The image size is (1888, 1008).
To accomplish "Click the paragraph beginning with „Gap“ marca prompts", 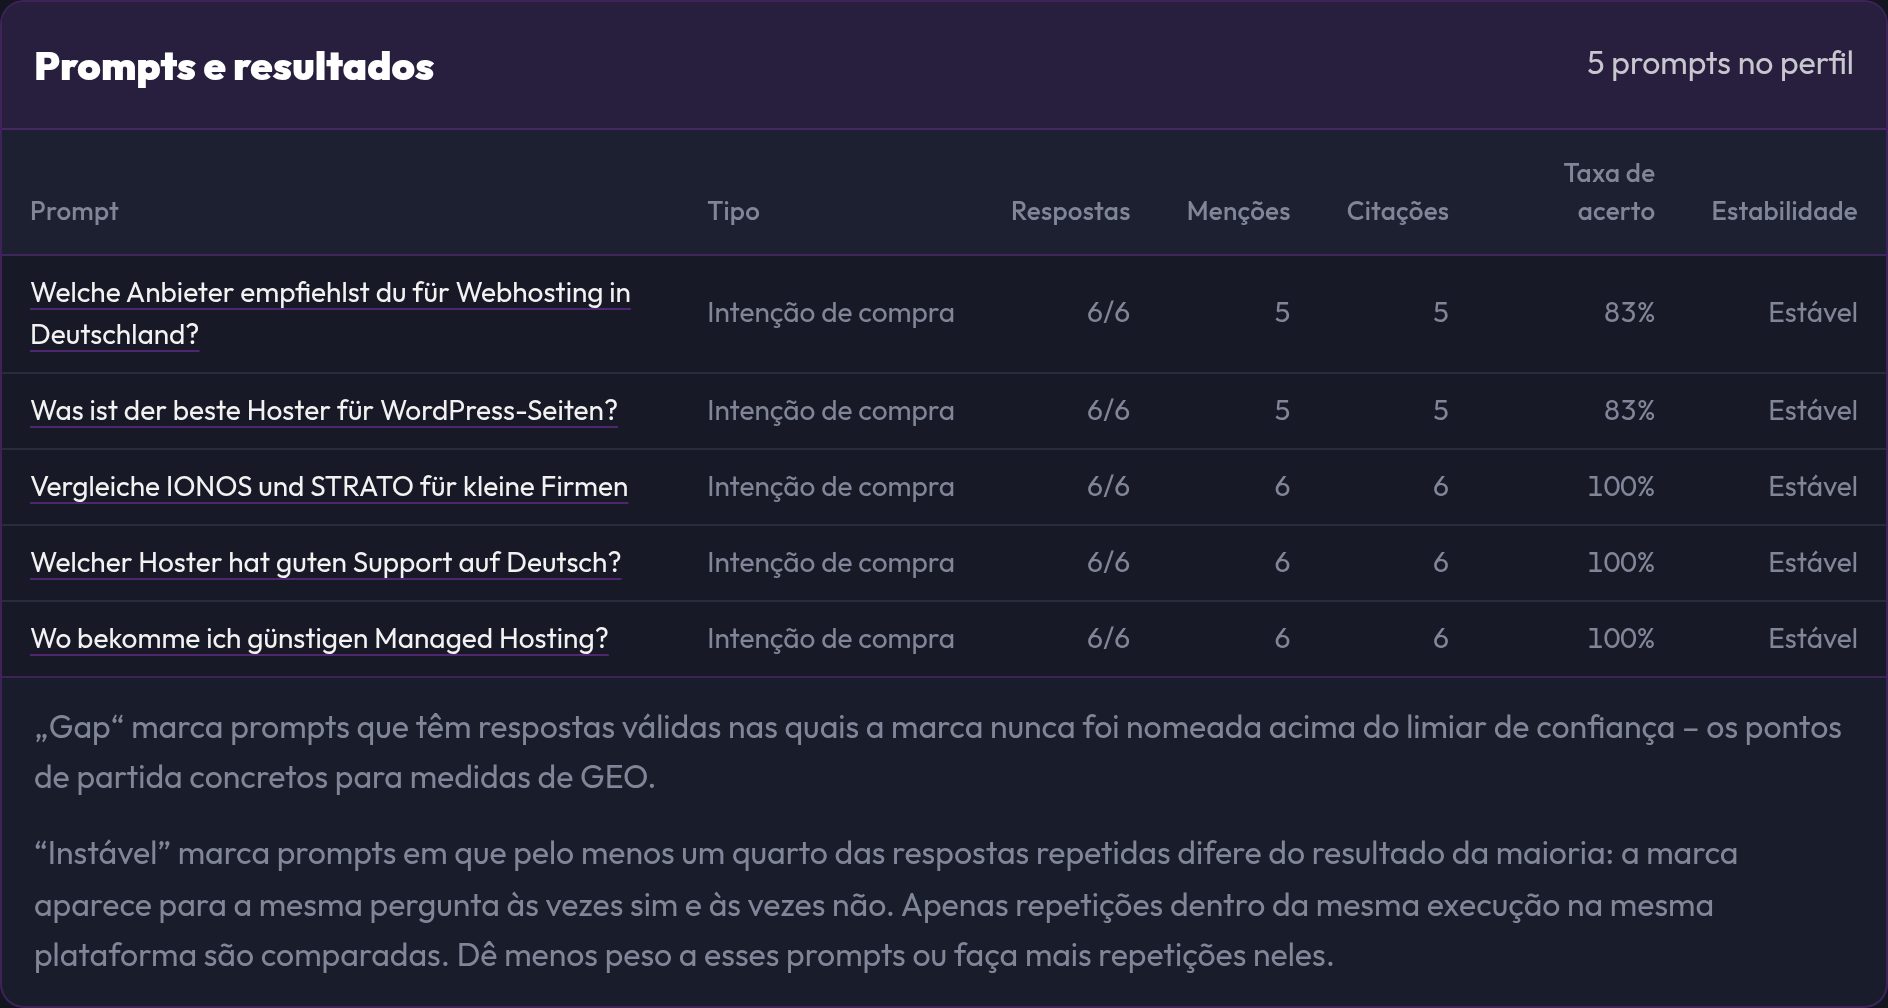I will pyautogui.click(x=938, y=752).
